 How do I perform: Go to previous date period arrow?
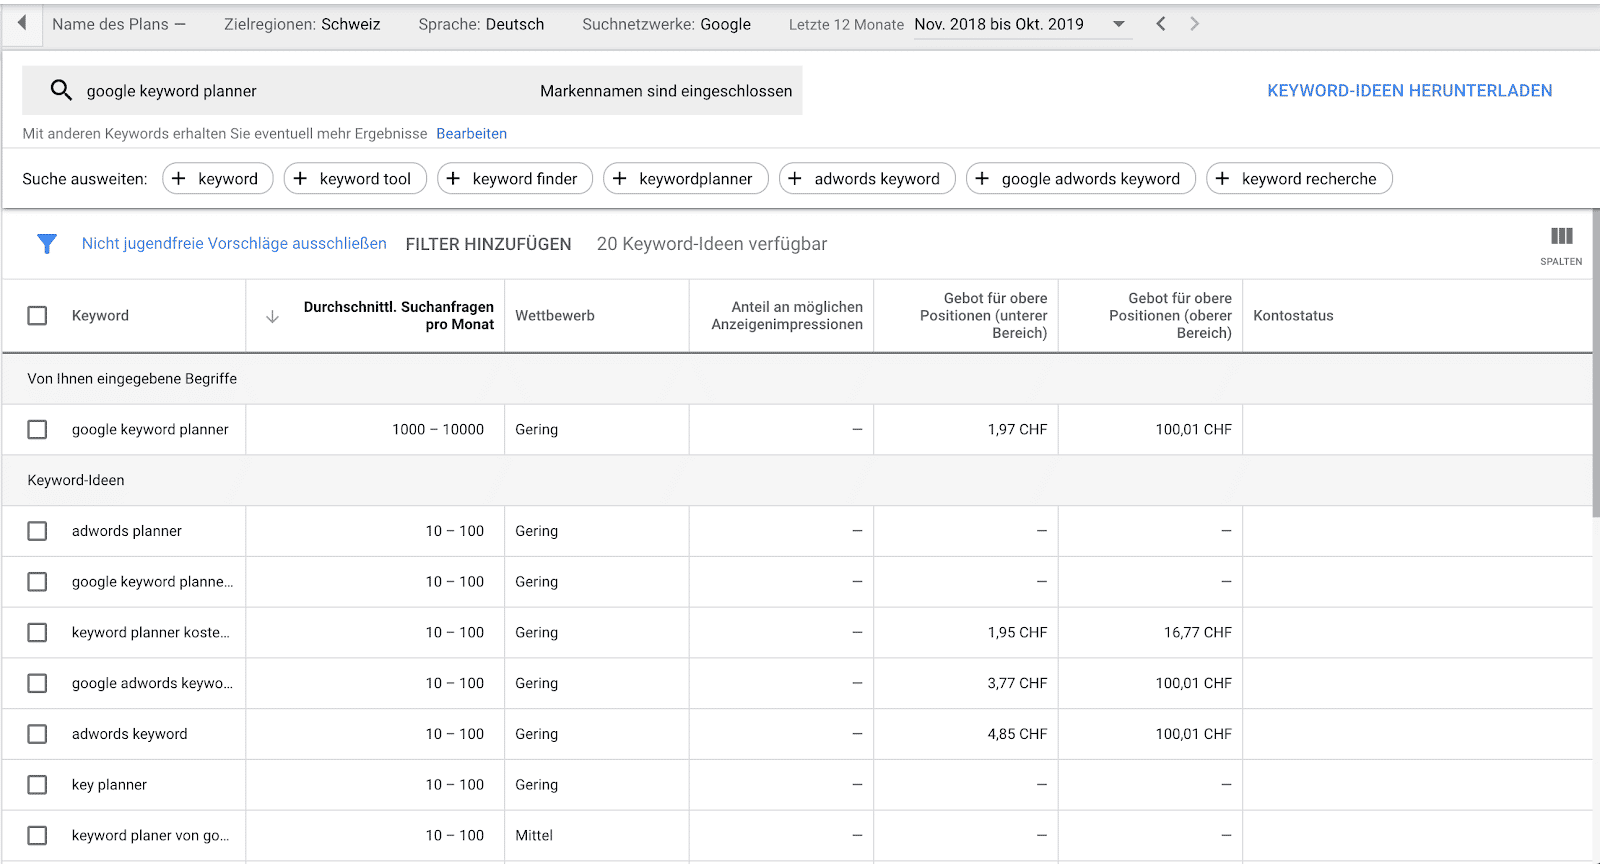click(1161, 24)
